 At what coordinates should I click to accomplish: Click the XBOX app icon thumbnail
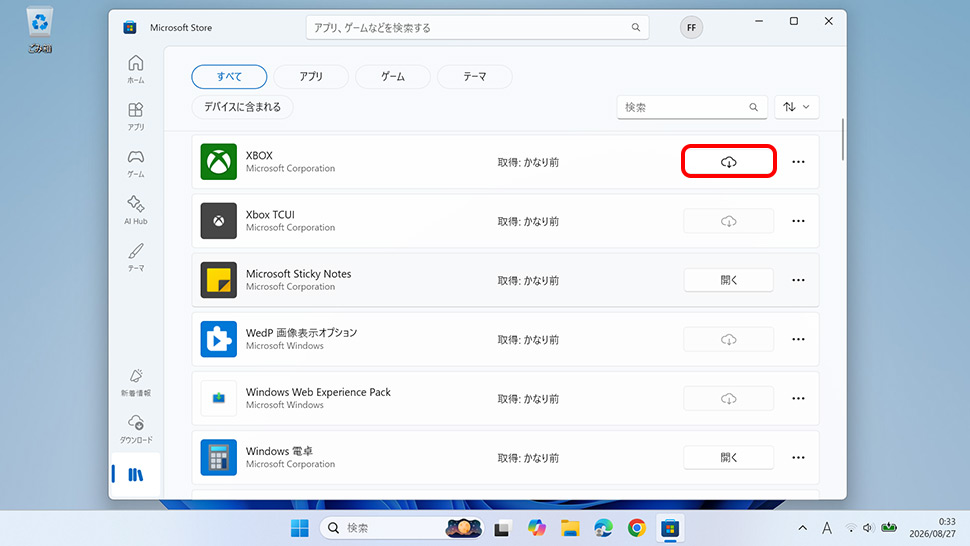(218, 161)
